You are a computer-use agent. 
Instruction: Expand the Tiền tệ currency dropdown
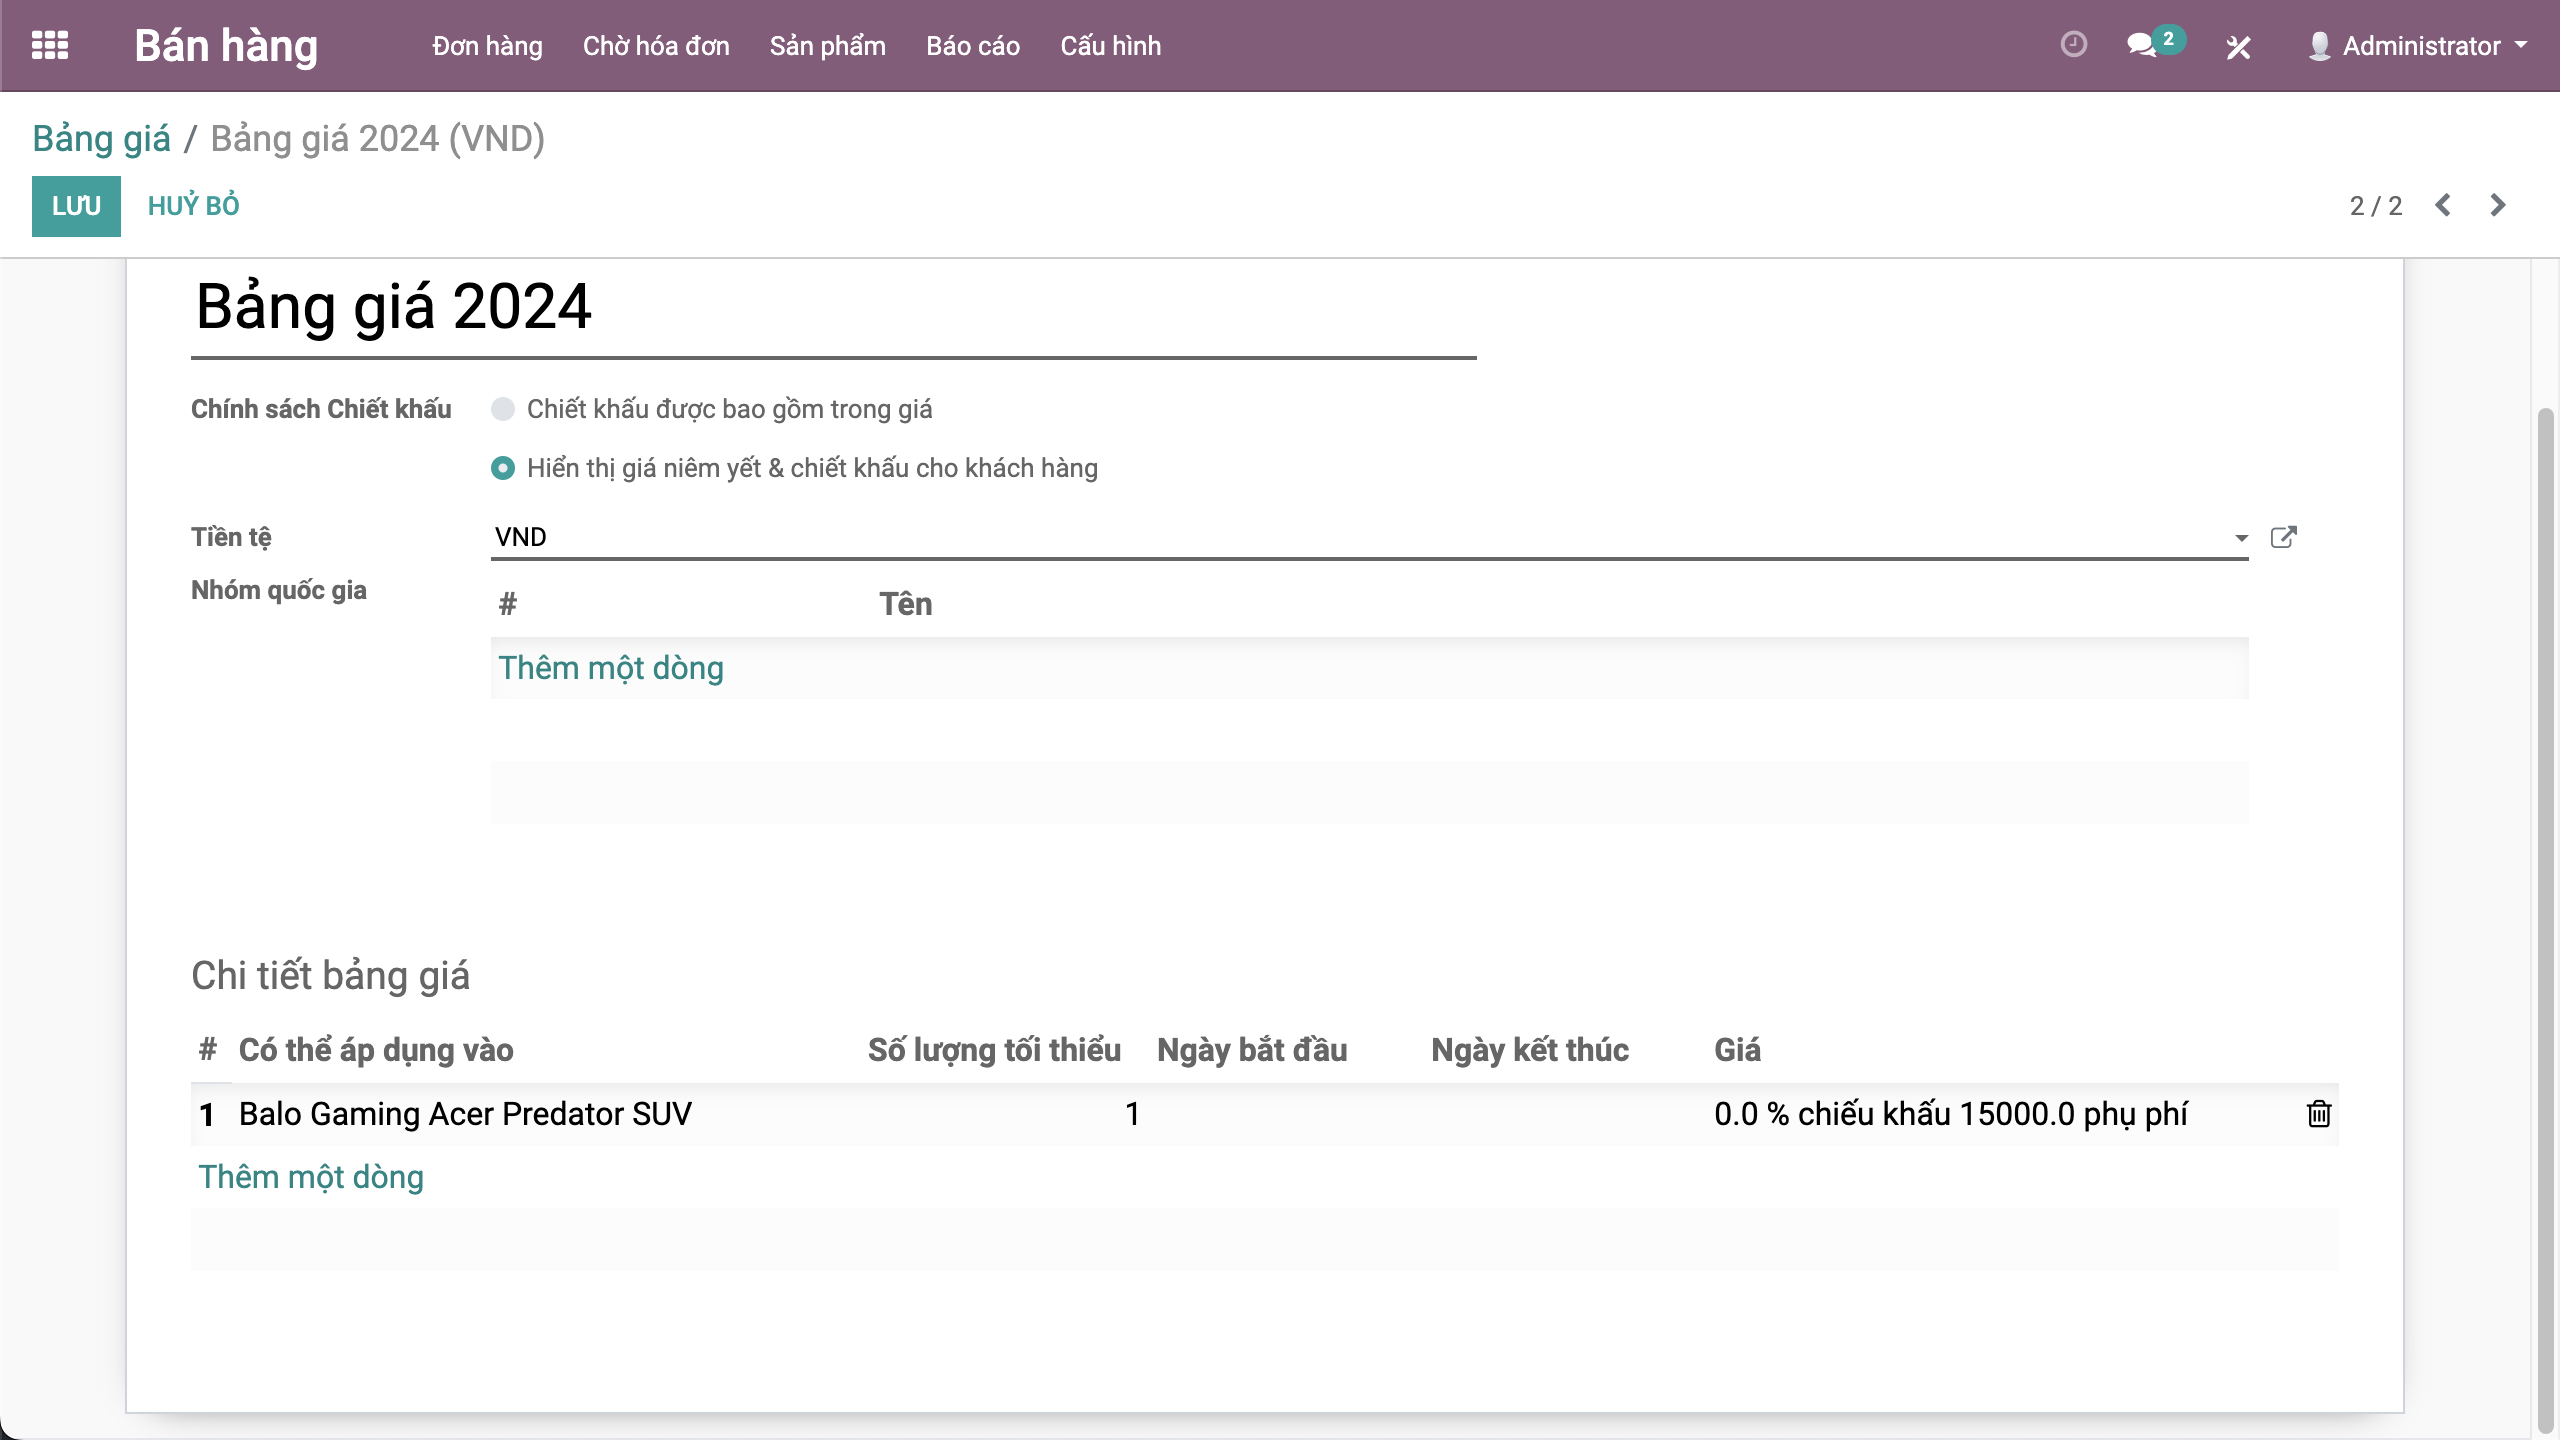click(x=2241, y=538)
